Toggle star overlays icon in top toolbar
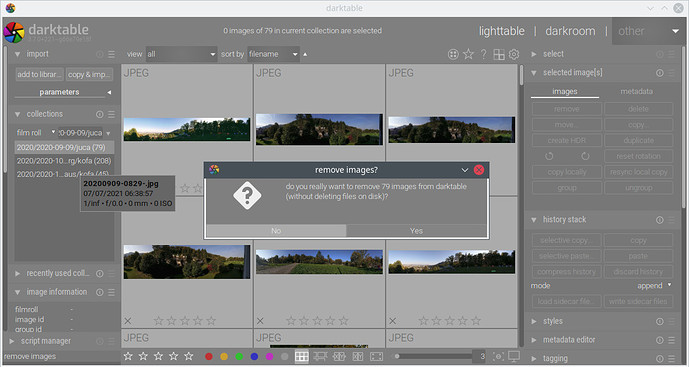689x367 pixels. pyautogui.click(x=468, y=54)
